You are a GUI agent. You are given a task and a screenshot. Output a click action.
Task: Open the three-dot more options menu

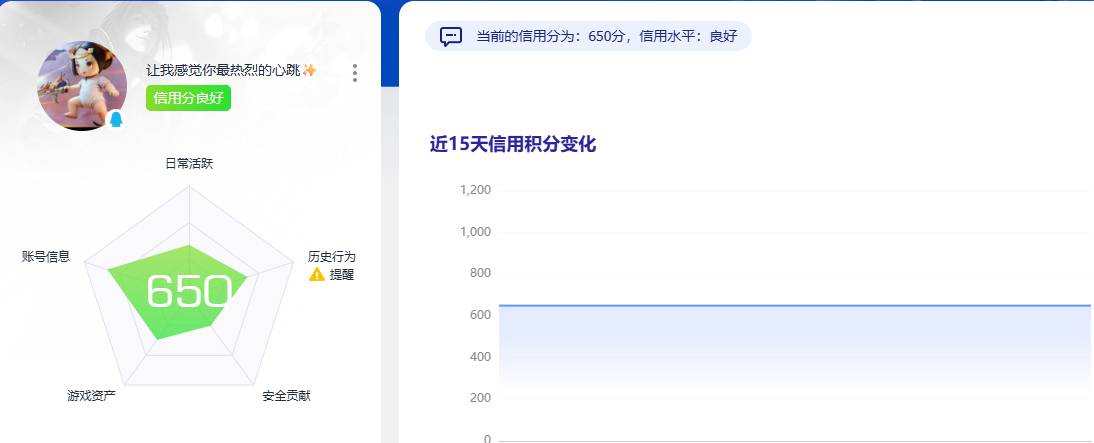click(355, 73)
